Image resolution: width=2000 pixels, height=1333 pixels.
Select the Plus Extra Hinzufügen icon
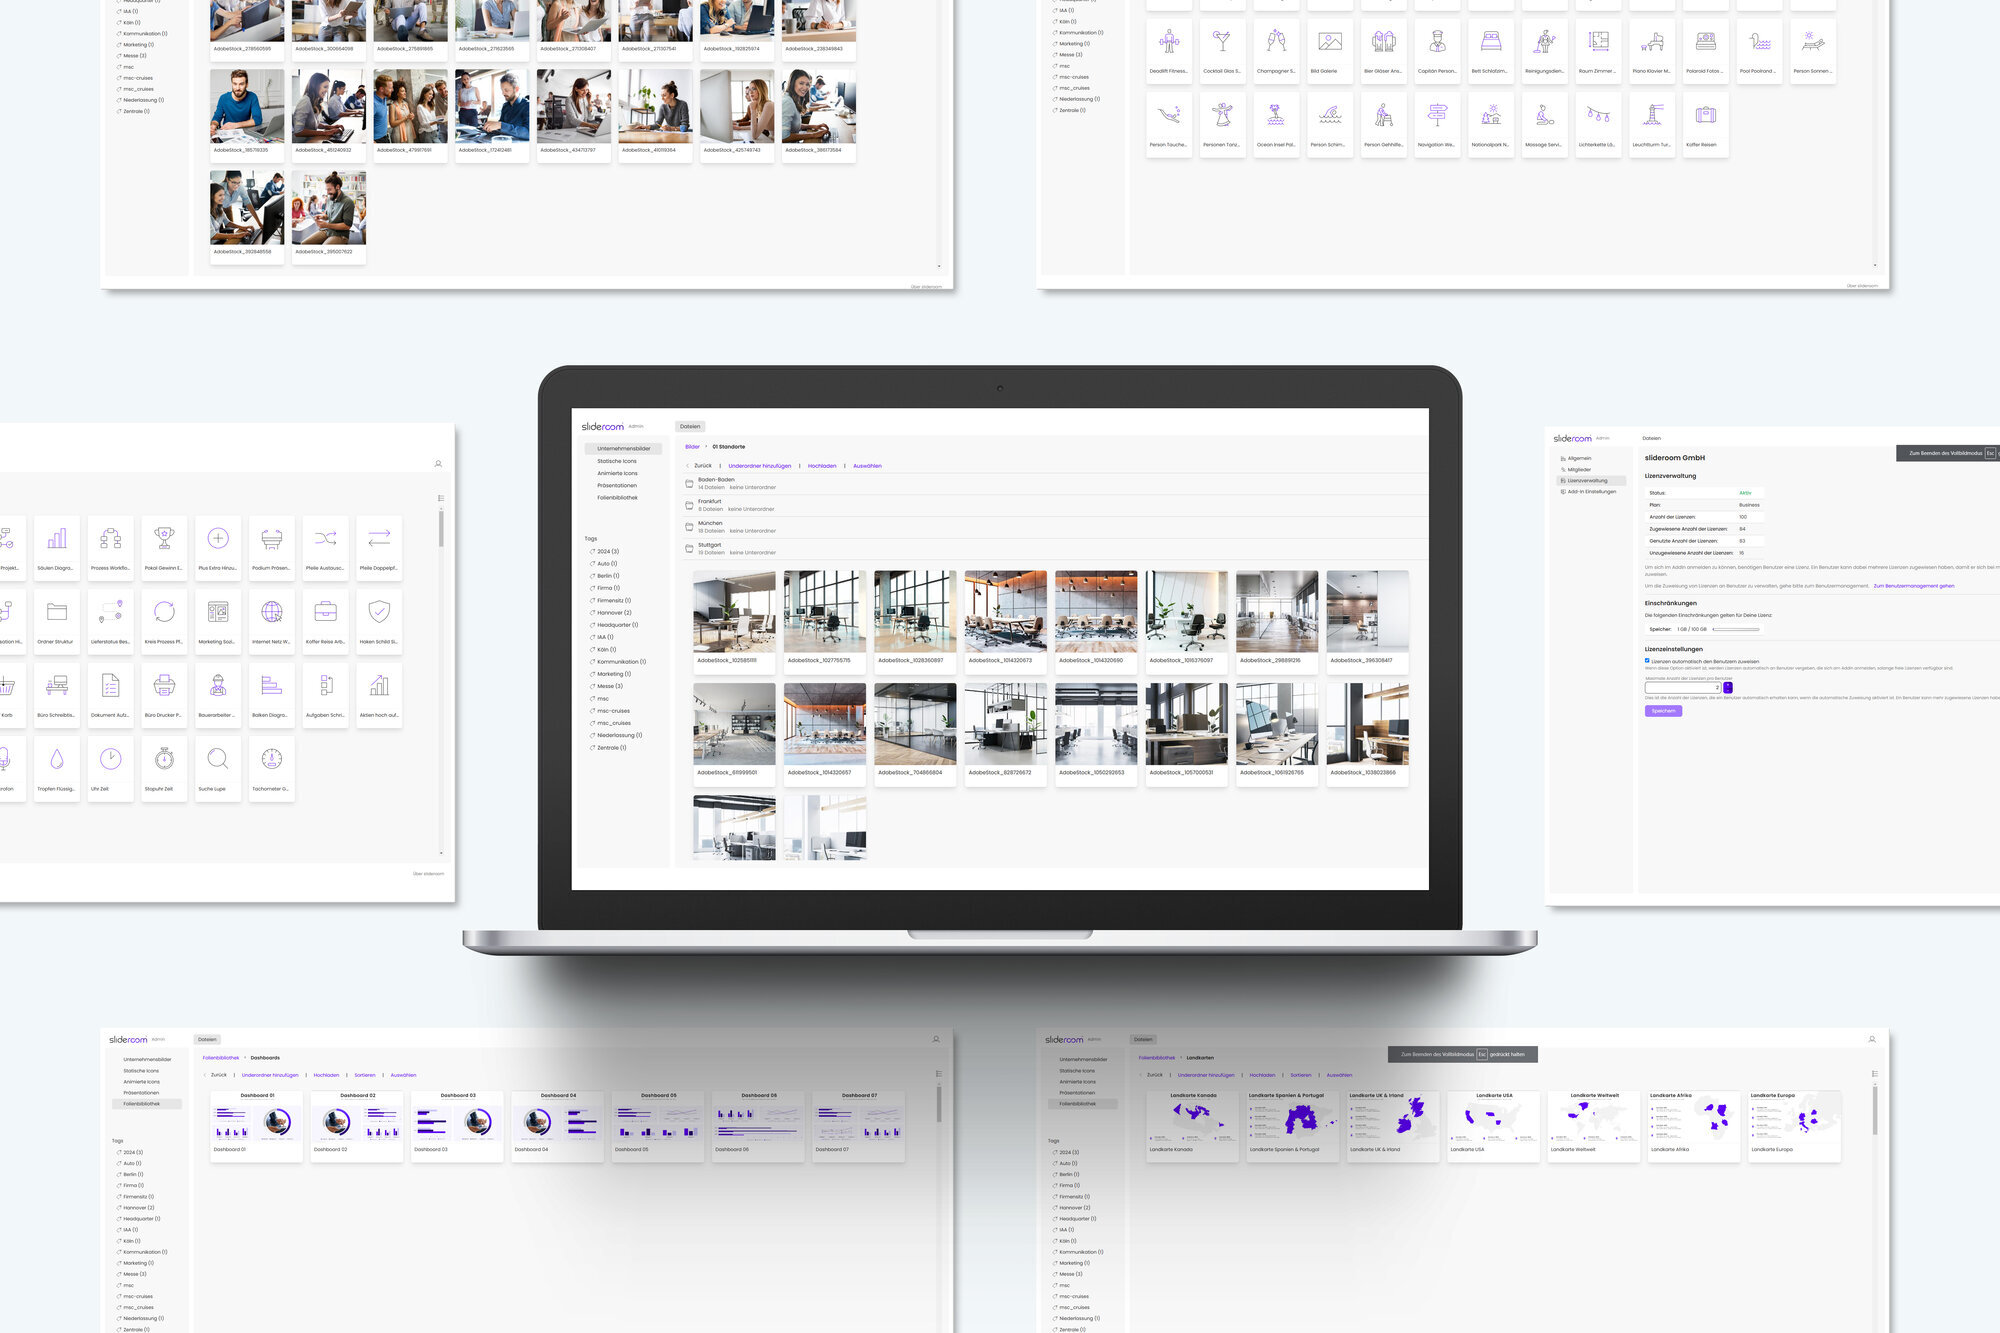(218, 546)
